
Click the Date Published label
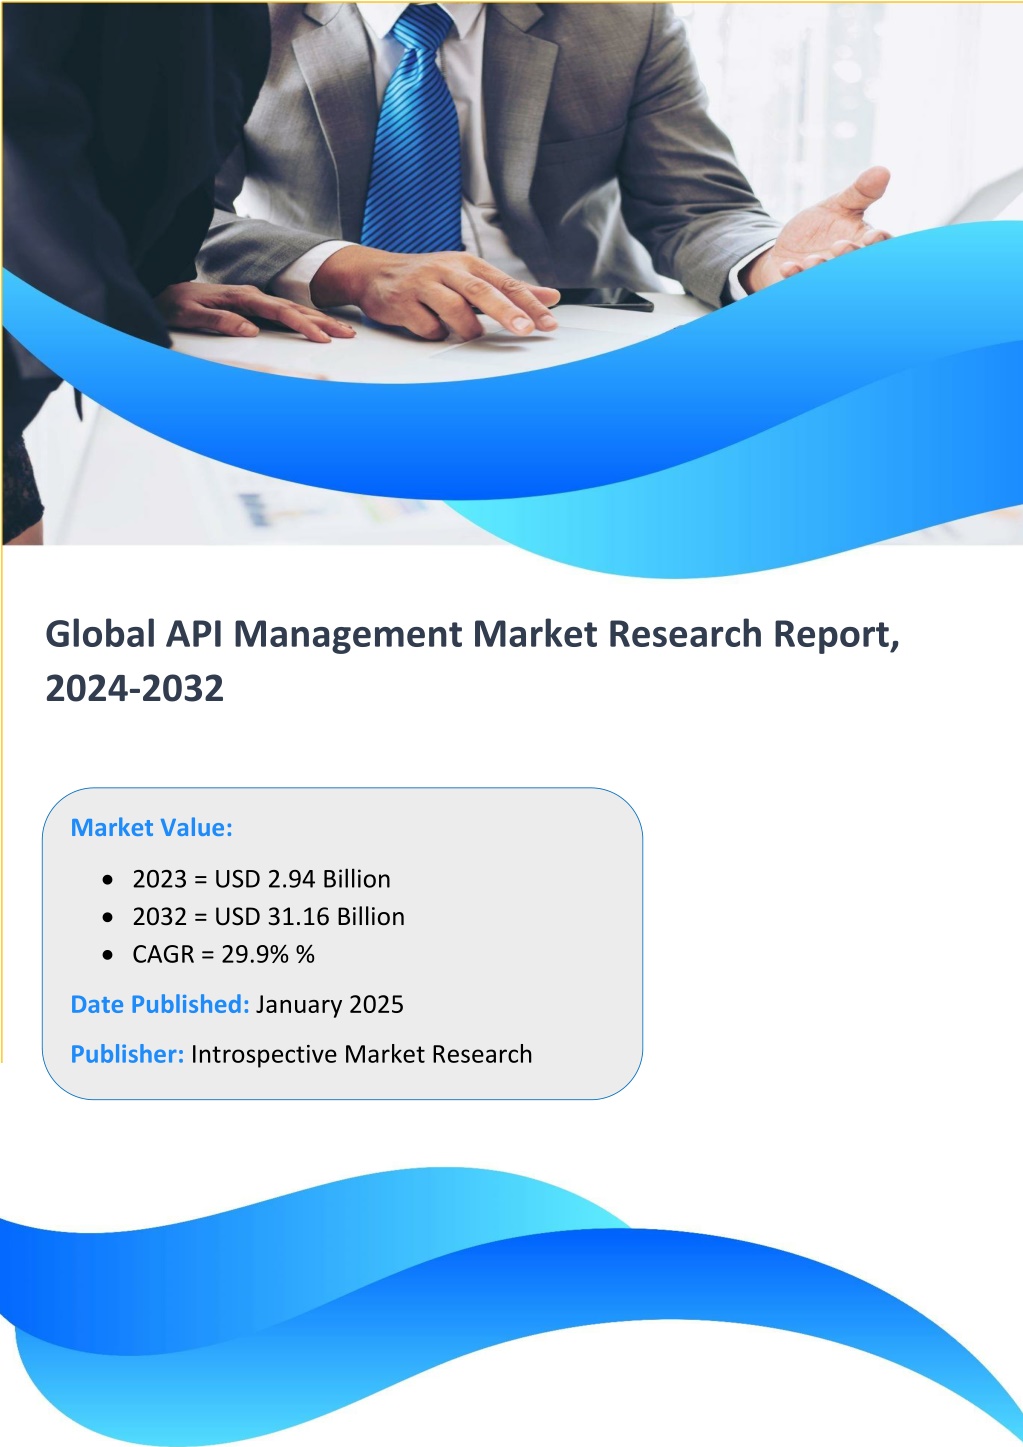(x=159, y=1005)
